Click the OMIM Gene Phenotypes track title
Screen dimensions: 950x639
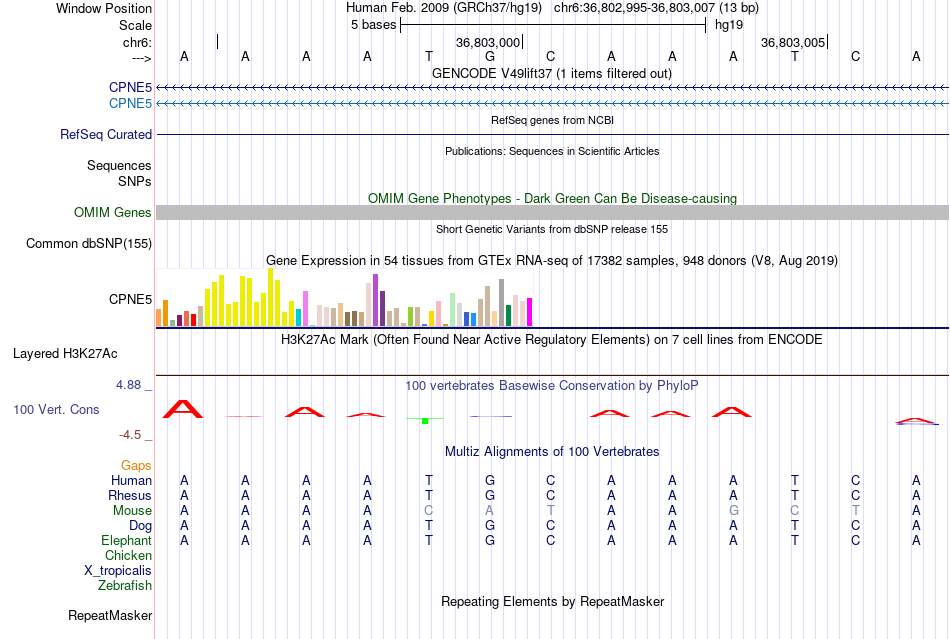(552, 199)
